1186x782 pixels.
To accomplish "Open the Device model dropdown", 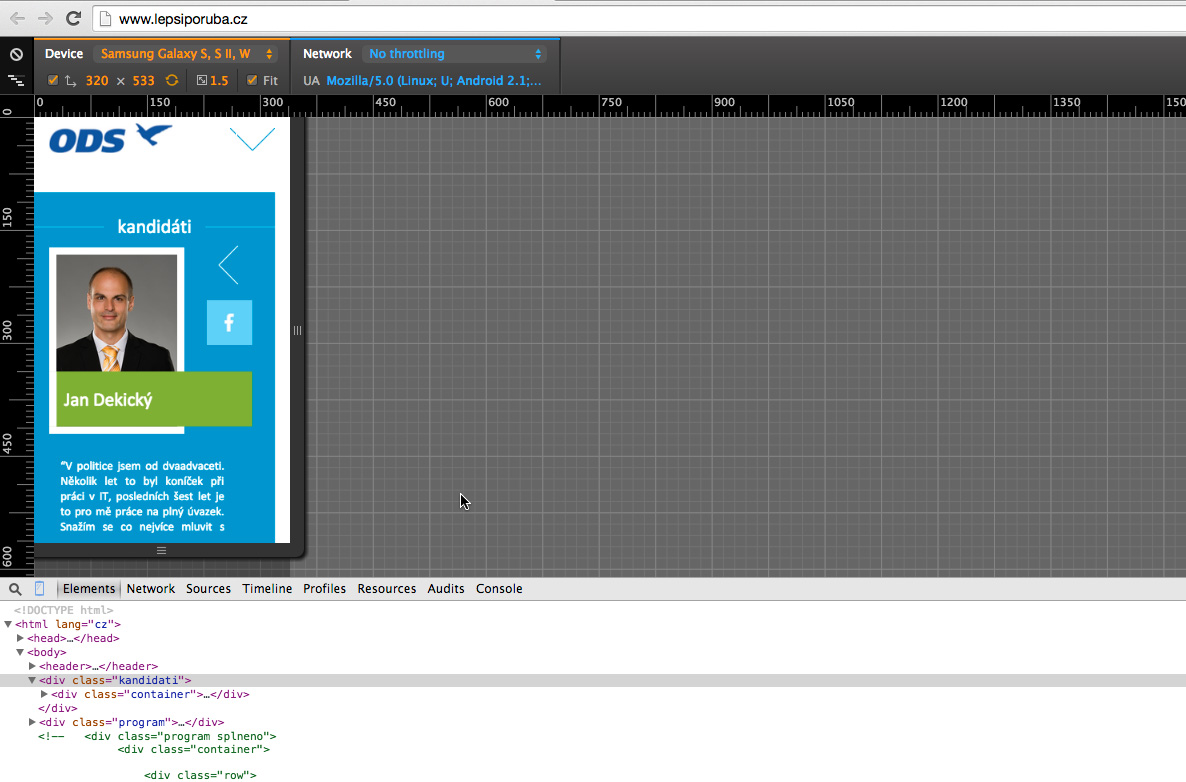I will (187, 54).
